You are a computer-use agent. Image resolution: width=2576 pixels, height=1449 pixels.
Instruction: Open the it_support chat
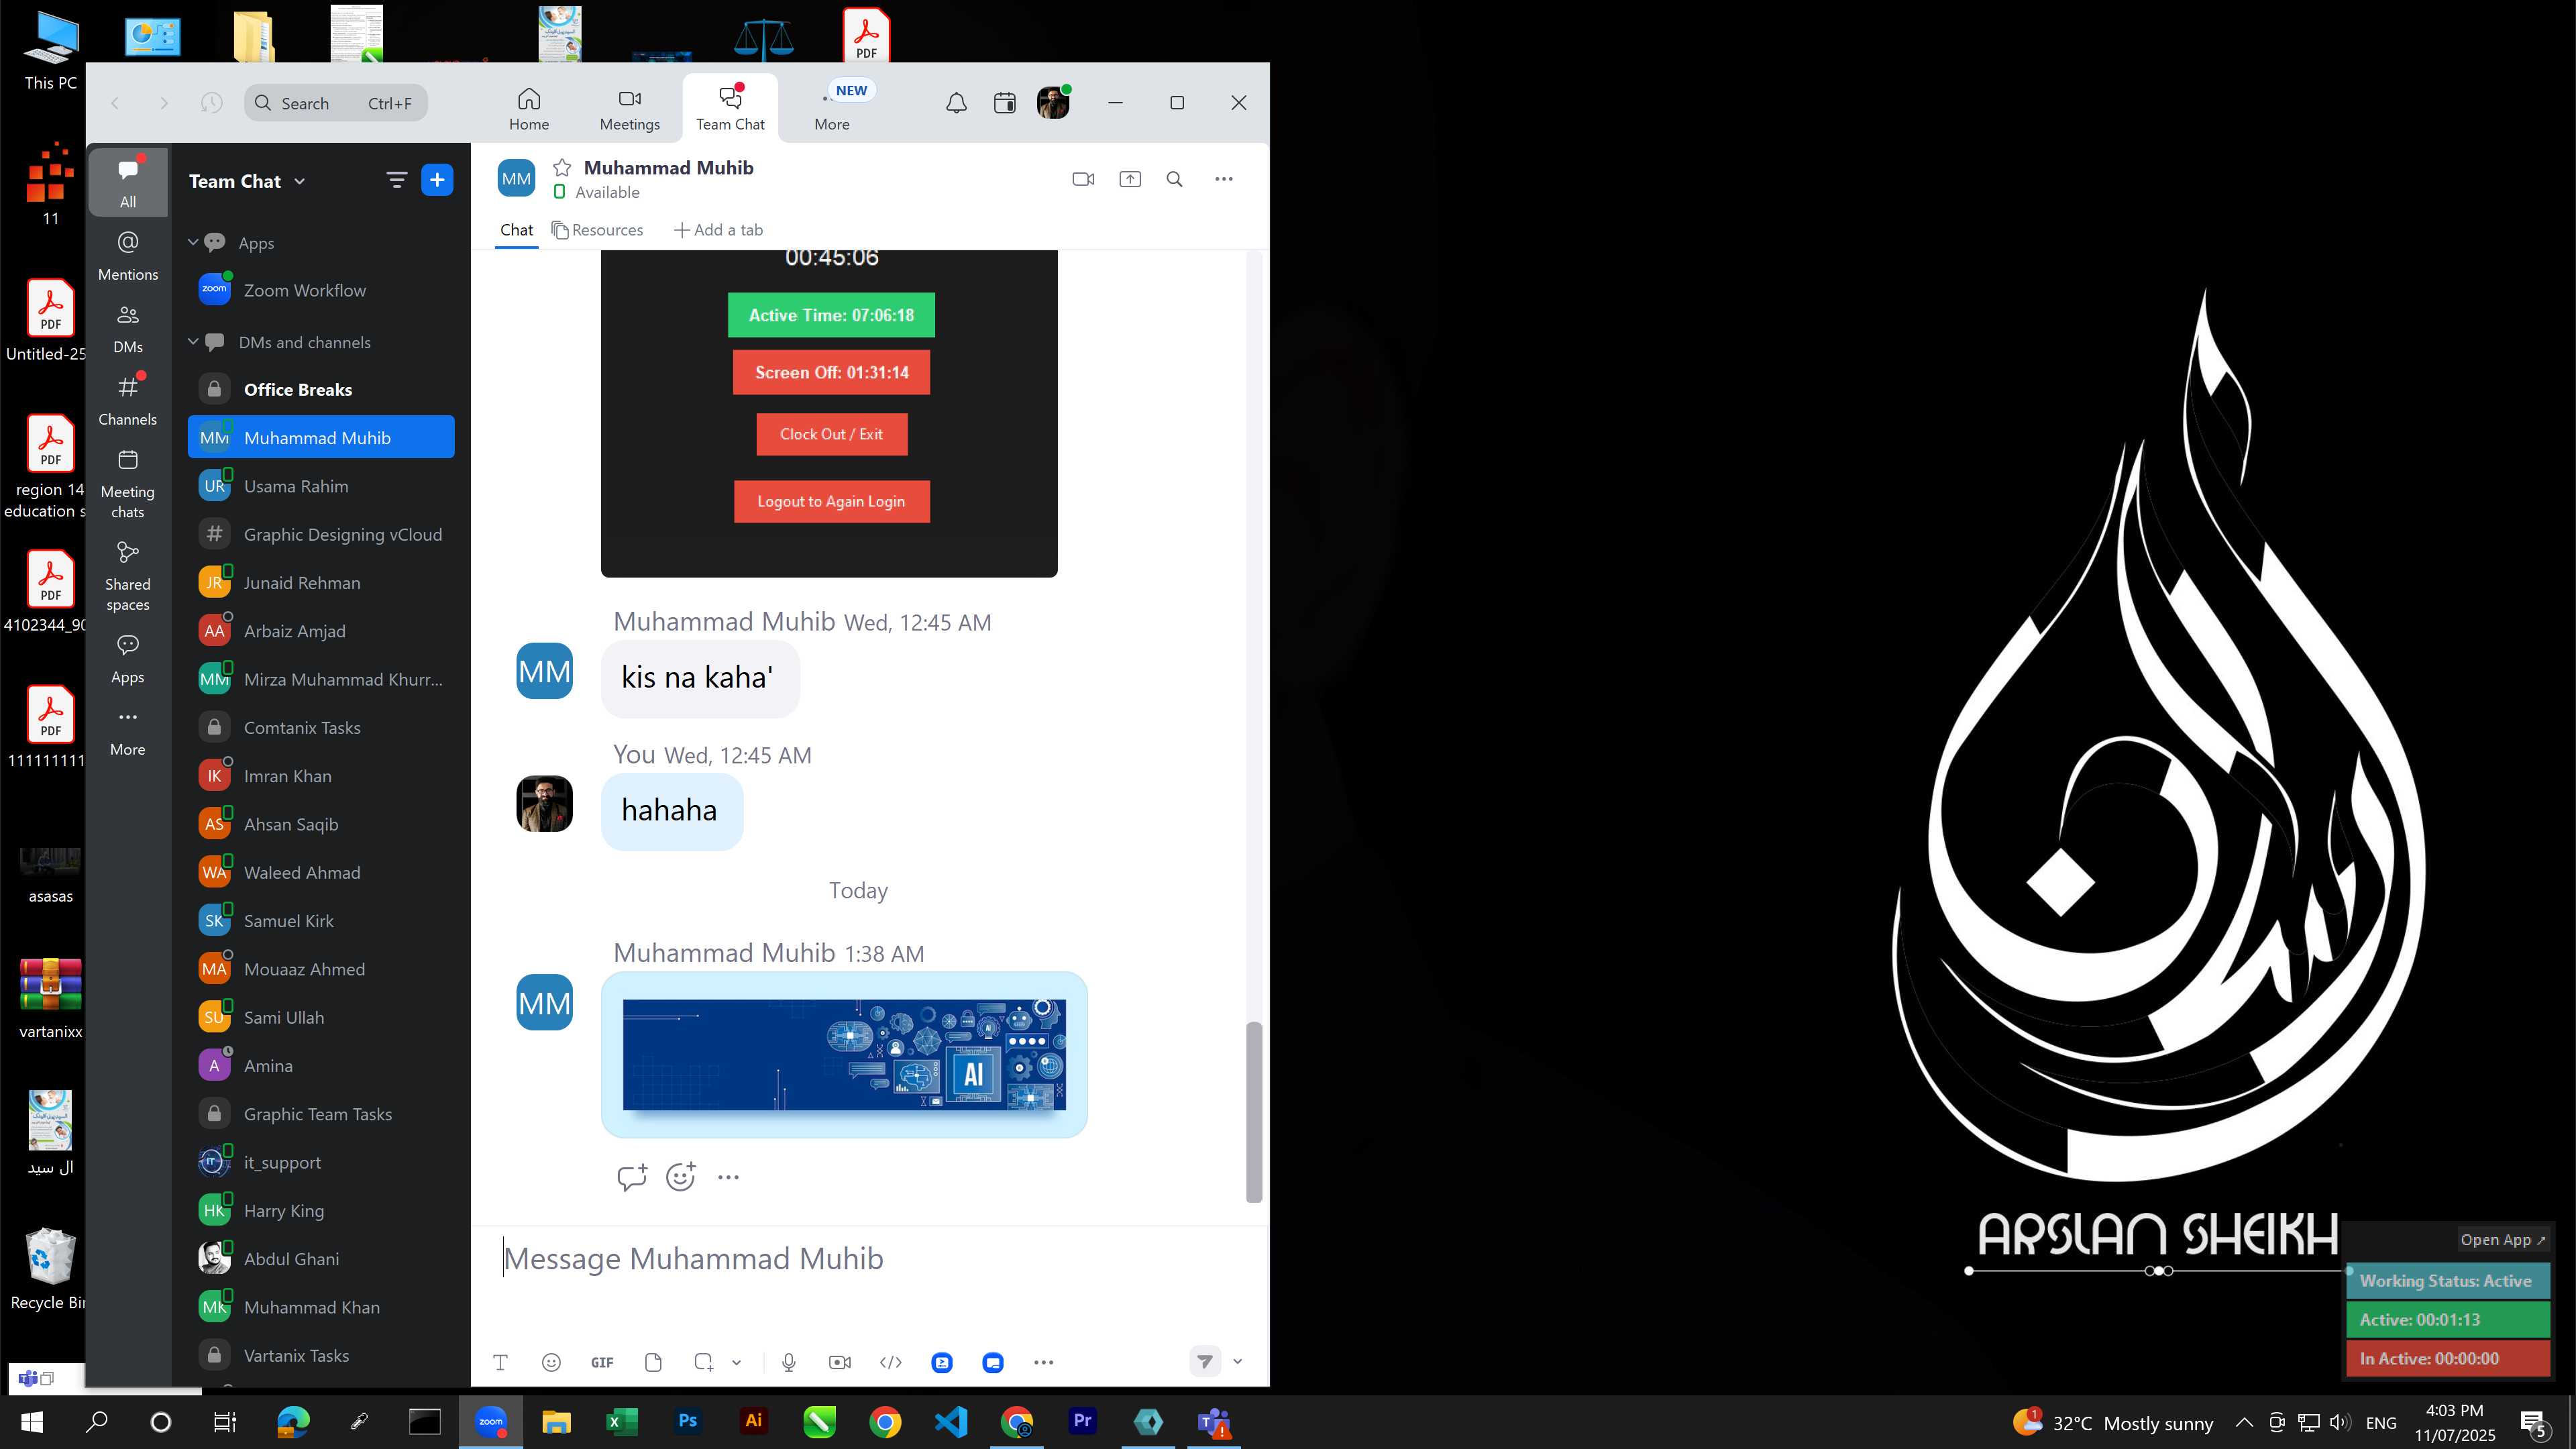[321, 1162]
